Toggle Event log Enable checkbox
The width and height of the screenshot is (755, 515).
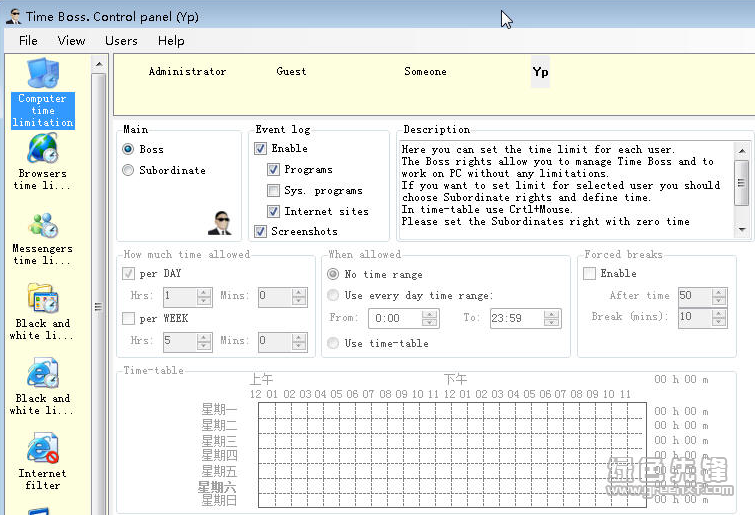click(260, 148)
